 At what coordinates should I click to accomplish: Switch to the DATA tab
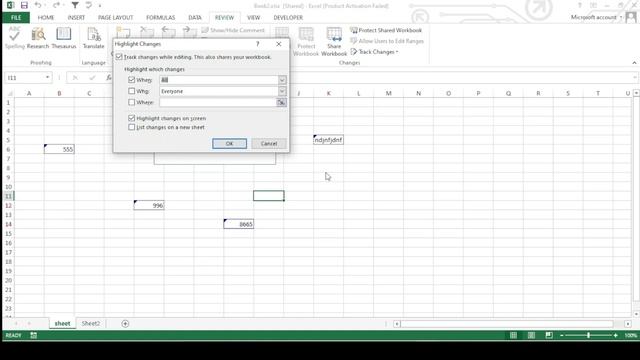[x=195, y=18]
